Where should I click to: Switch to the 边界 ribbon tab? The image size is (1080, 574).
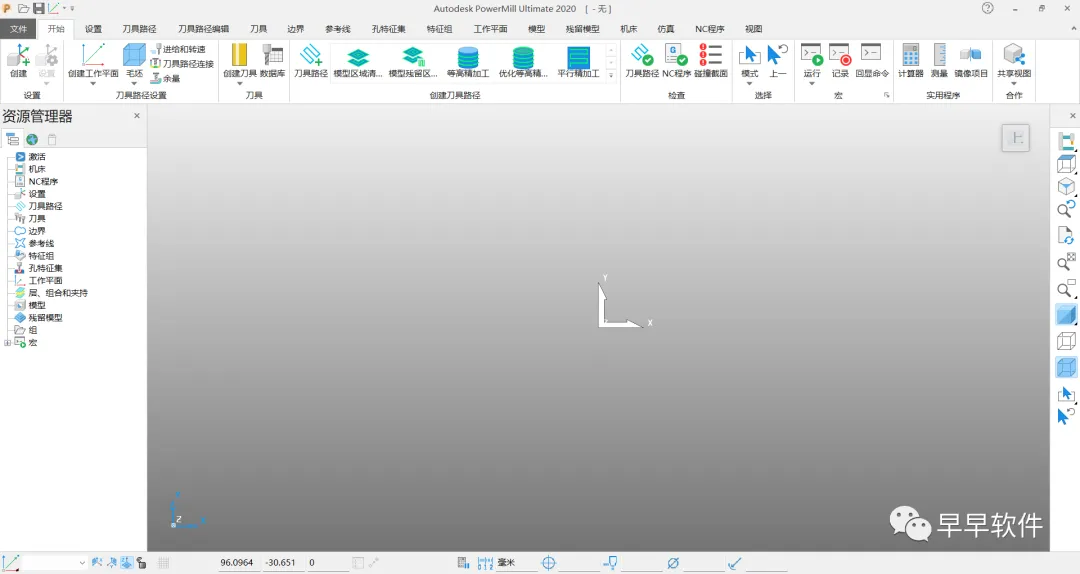click(295, 29)
